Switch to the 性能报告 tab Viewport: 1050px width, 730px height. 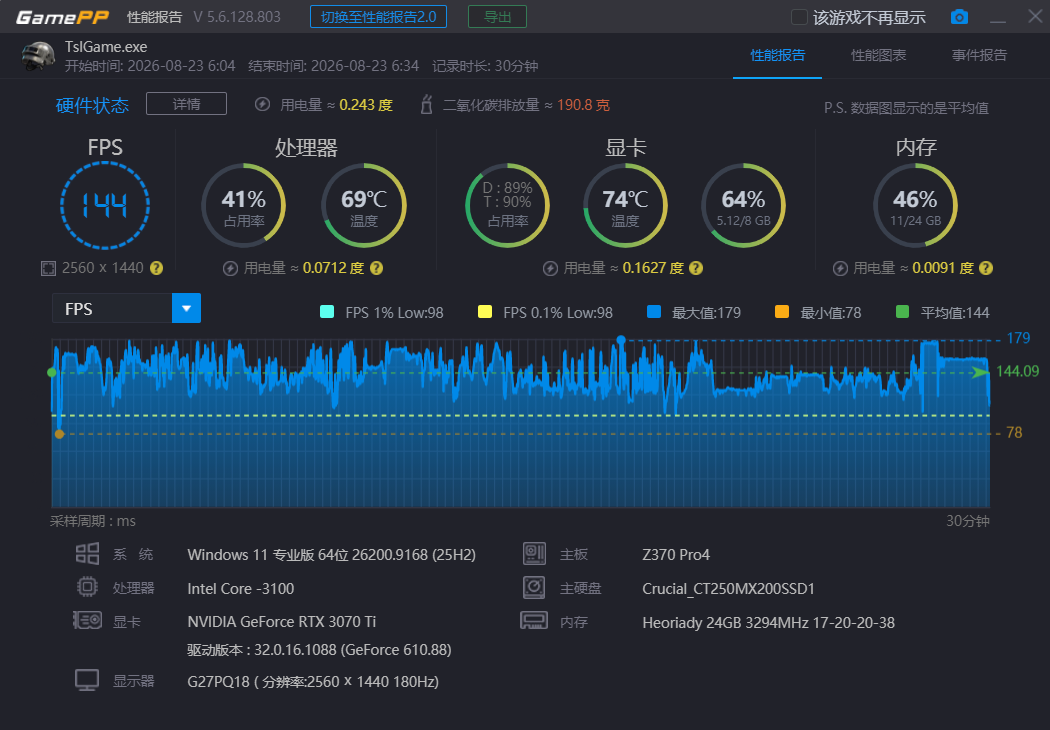(777, 56)
